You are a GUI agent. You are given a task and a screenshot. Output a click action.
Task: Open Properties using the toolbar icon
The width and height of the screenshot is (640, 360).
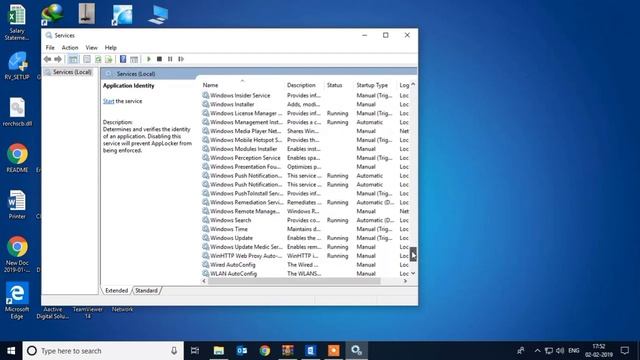tap(87, 59)
